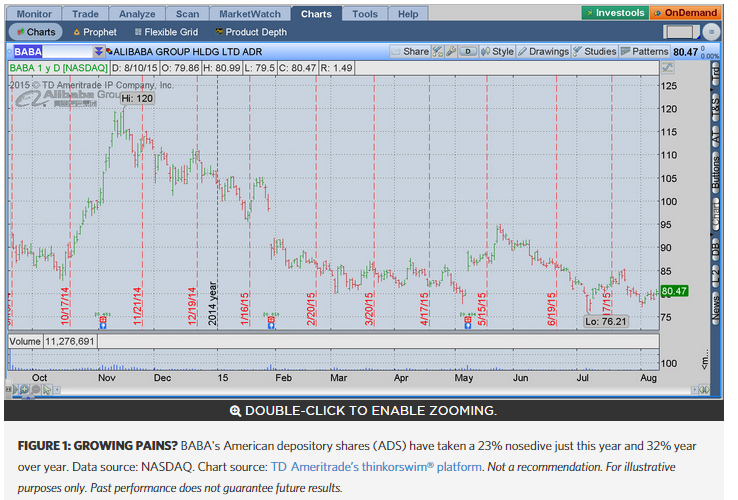Click the BABA symbol input field

point(53,51)
